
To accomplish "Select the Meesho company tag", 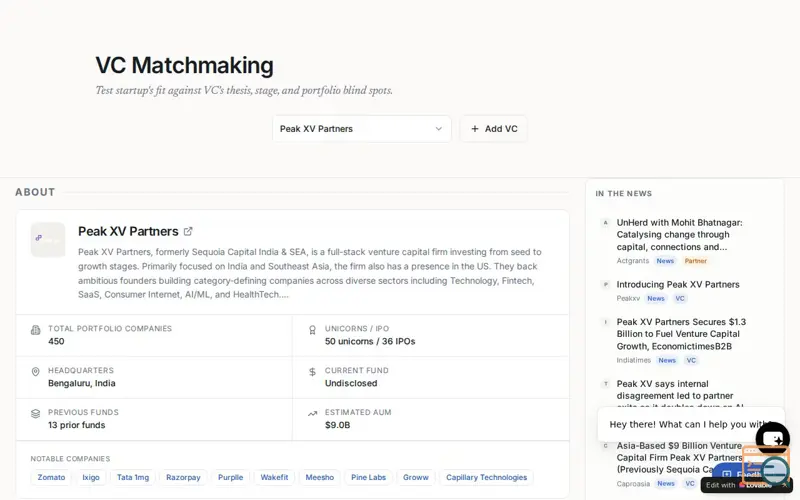I will (319, 478).
